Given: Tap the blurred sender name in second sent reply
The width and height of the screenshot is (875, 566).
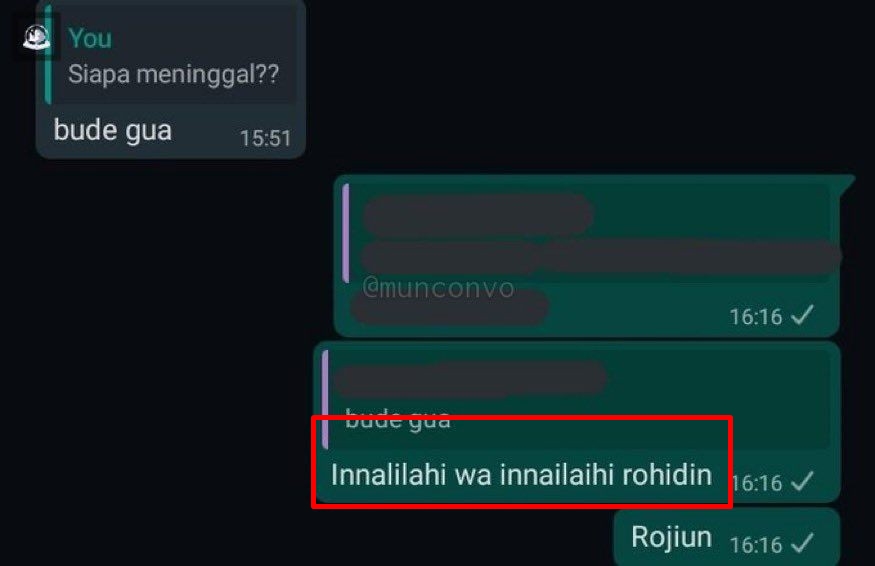Looking at the screenshot, I should [472, 378].
